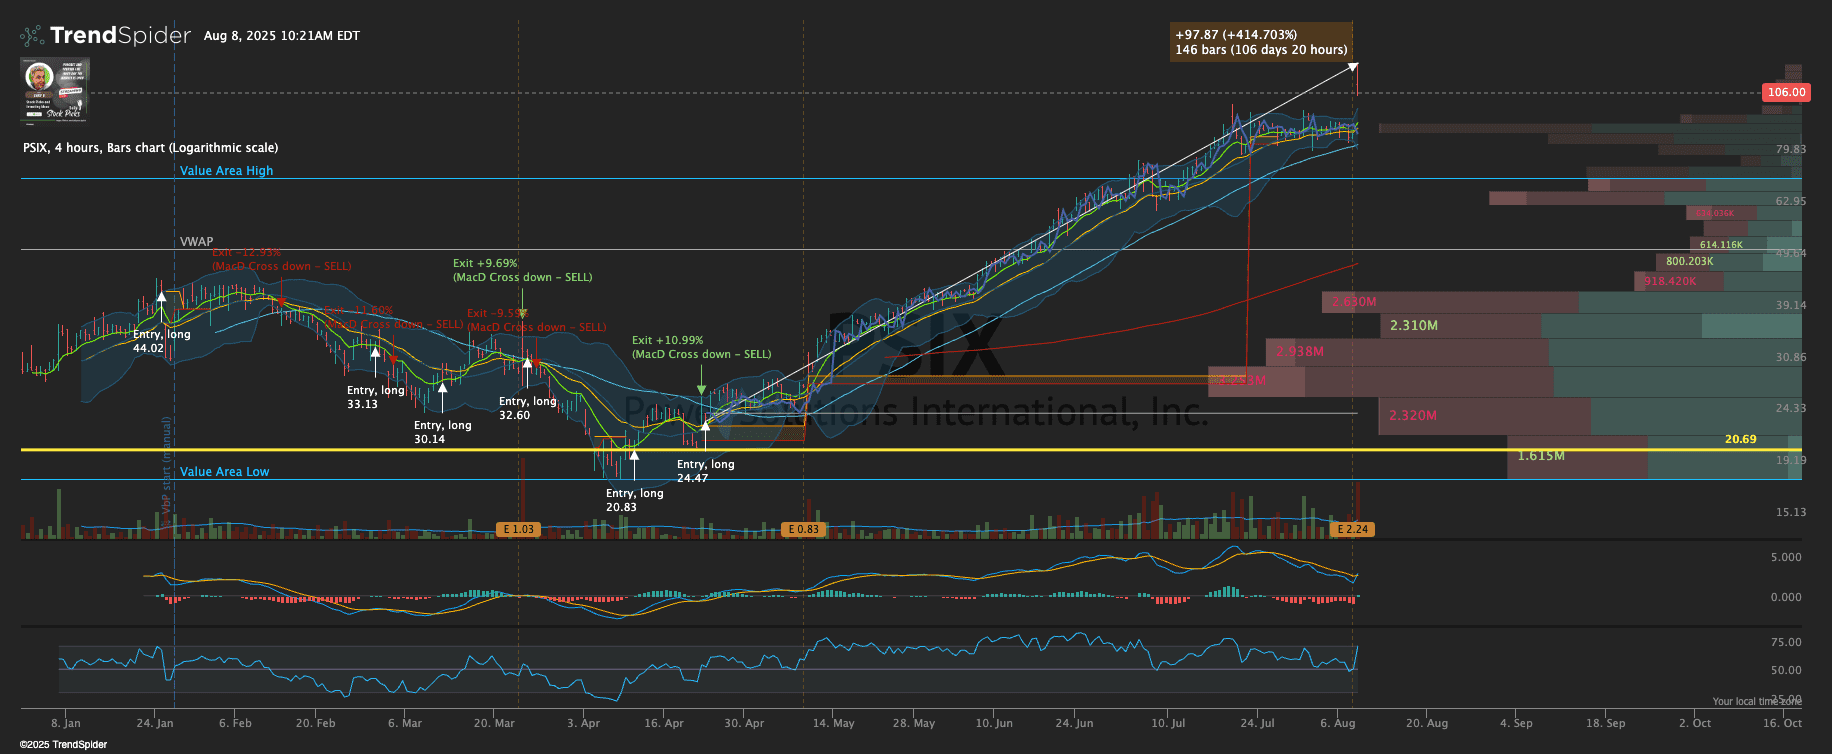Click the PSIX chart title text
1832x754 pixels.
tap(150, 148)
